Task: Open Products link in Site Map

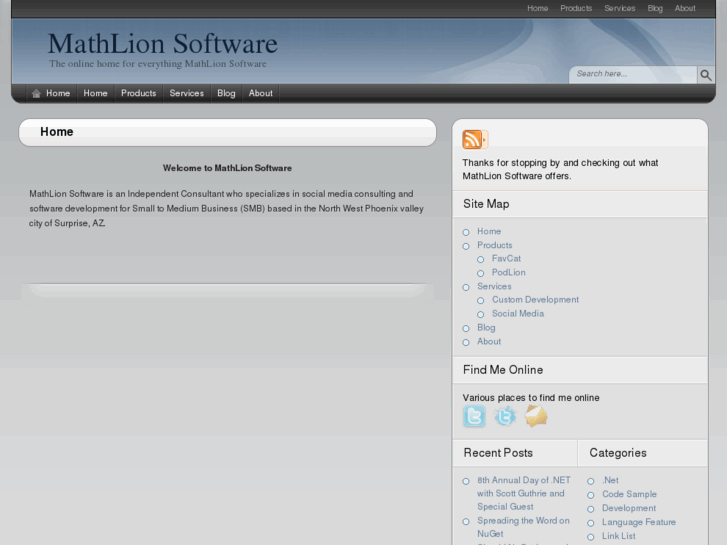Action: (x=495, y=245)
